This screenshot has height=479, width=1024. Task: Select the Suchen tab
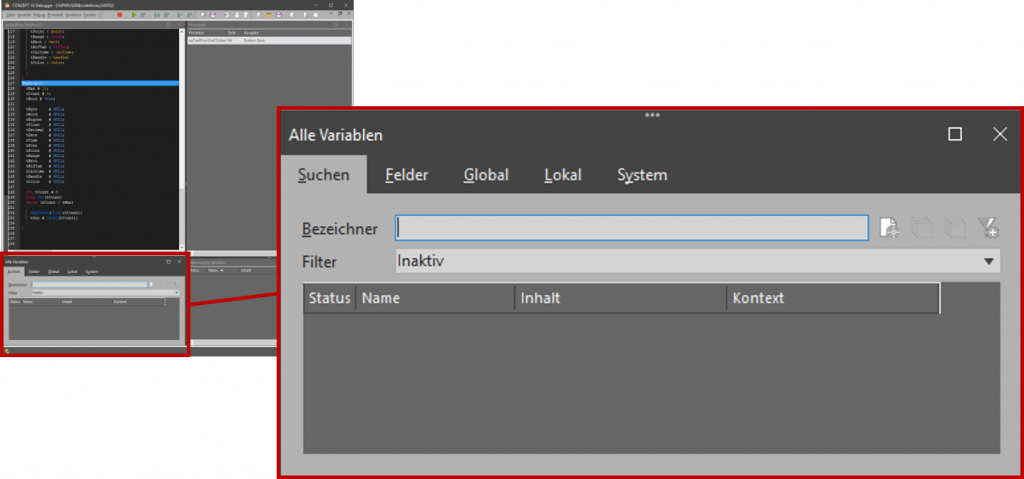pyautogui.click(x=323, y=175)
